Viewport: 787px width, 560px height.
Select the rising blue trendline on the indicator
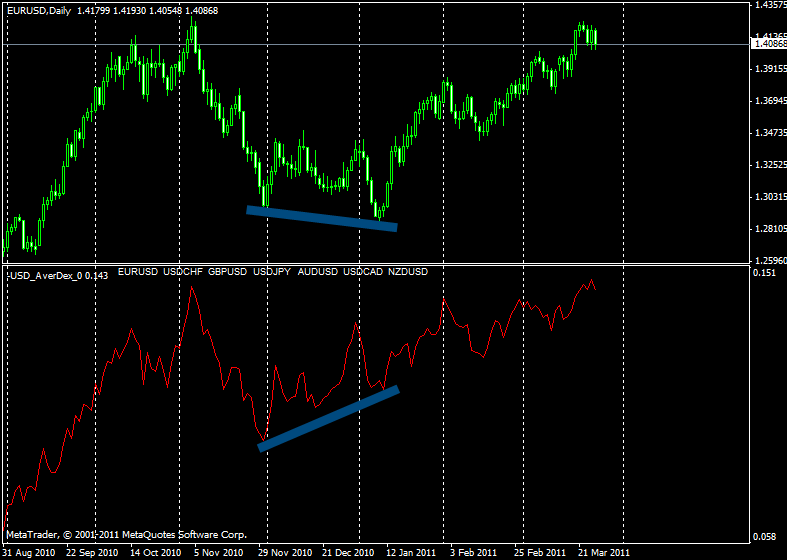point(329,418)
